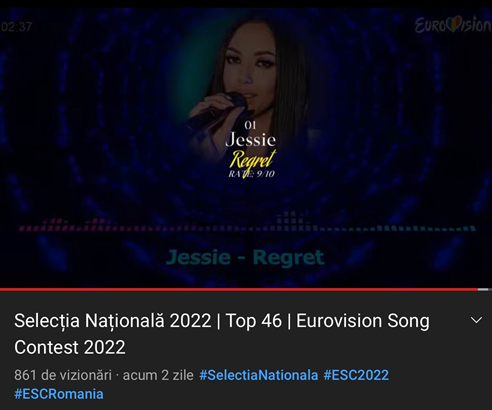Screen dimensions: 492x410
Task: Click 'Contest 2022' title second line
Action: click(70, 347)
